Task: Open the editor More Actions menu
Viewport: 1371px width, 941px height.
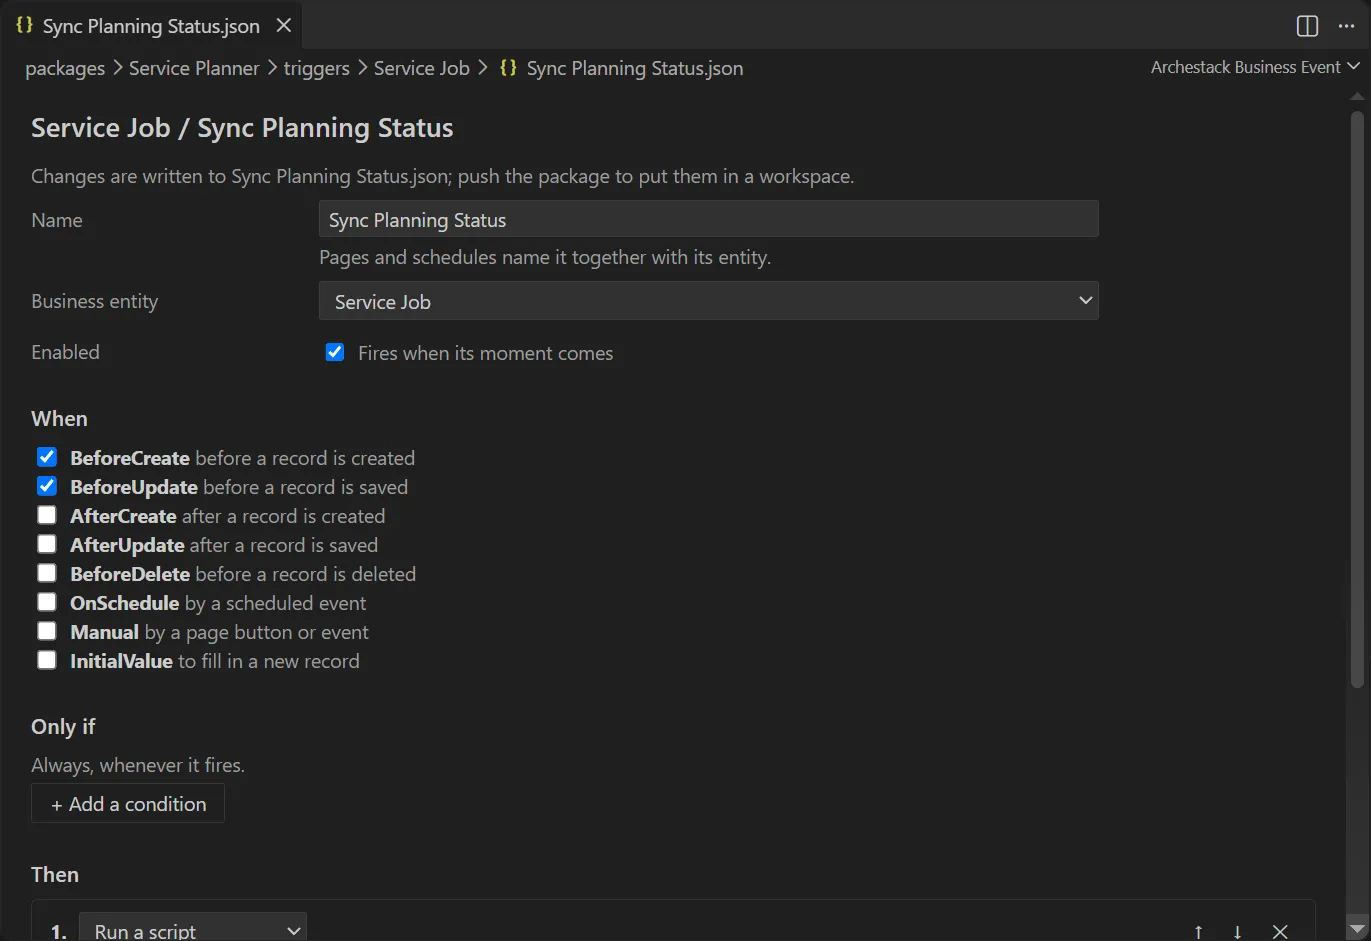Action: click(1346, 26)
